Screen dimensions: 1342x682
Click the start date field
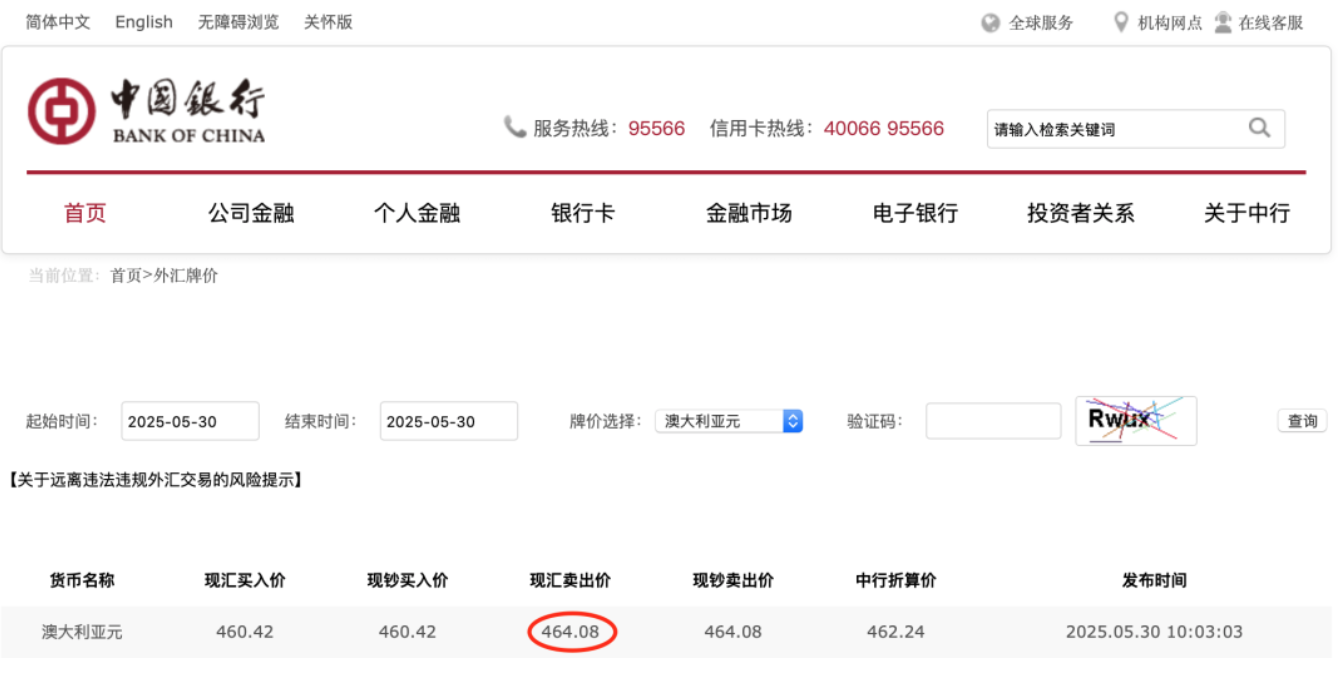[190, 421]
